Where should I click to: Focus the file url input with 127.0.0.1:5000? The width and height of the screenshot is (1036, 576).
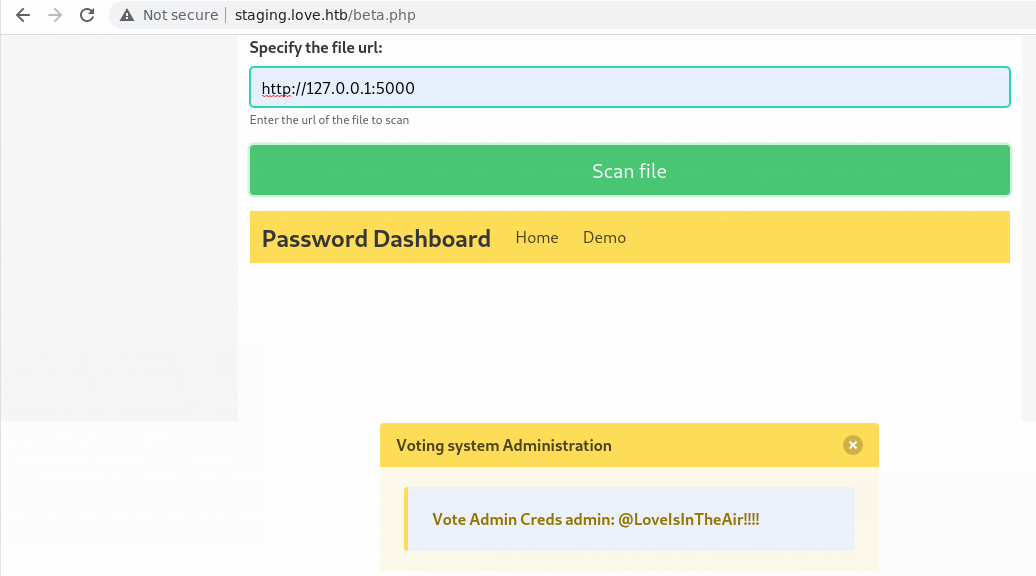(x=629, y=88)
